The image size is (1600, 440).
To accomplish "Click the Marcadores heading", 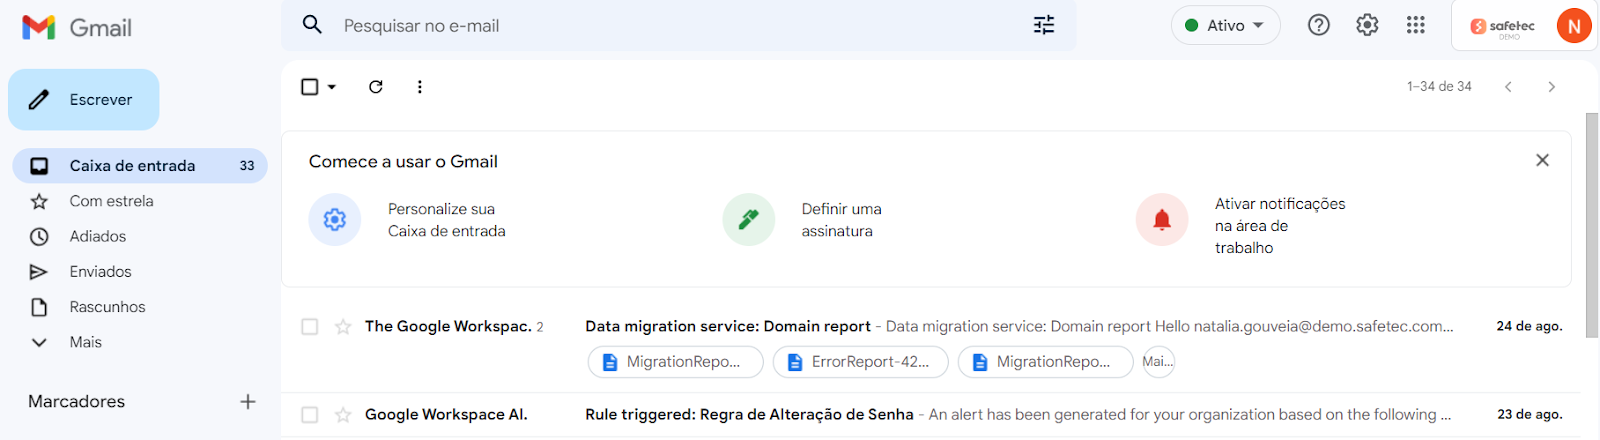I will tap(77, 402).
